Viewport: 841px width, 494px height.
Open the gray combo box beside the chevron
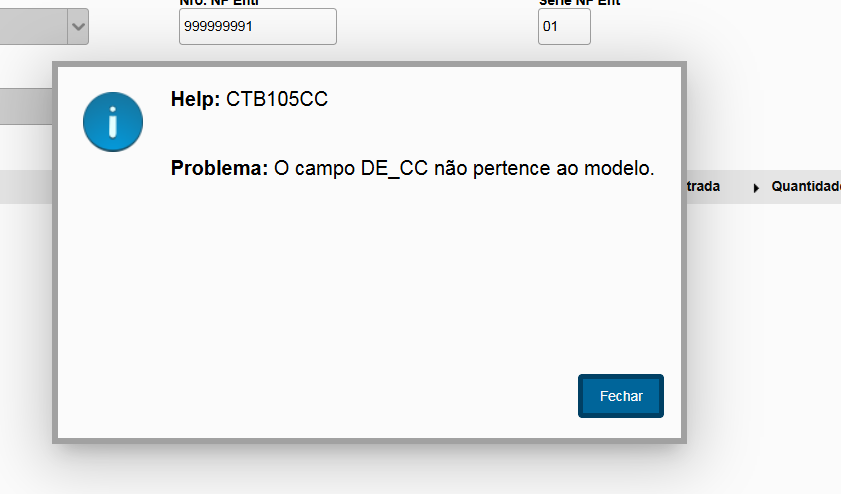click(33, 26)
